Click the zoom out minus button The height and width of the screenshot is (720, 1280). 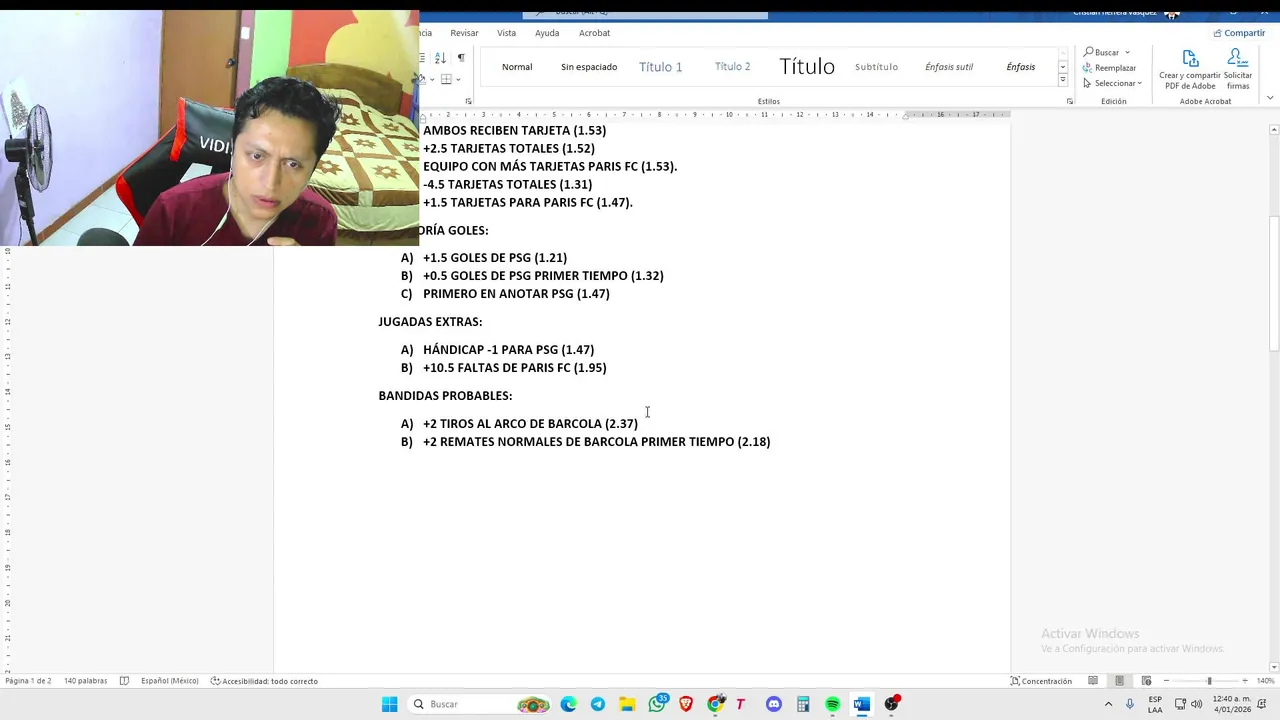point(1166,681)
